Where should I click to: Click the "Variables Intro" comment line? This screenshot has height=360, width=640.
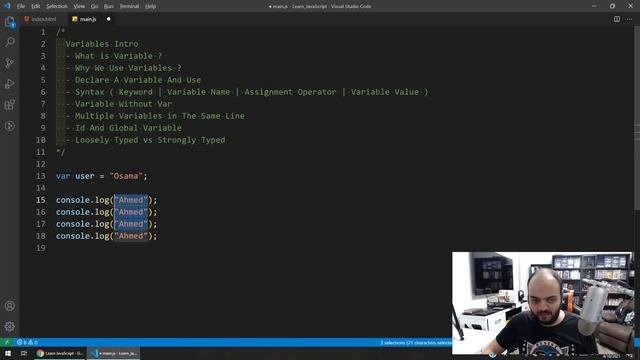coord(102,44)
